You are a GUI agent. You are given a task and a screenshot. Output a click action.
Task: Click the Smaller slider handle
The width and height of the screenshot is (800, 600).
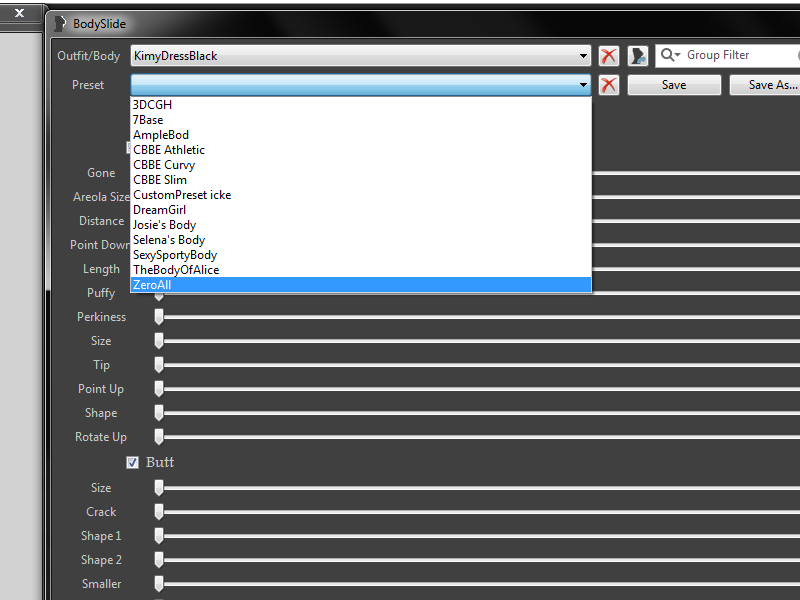point(159,584)
